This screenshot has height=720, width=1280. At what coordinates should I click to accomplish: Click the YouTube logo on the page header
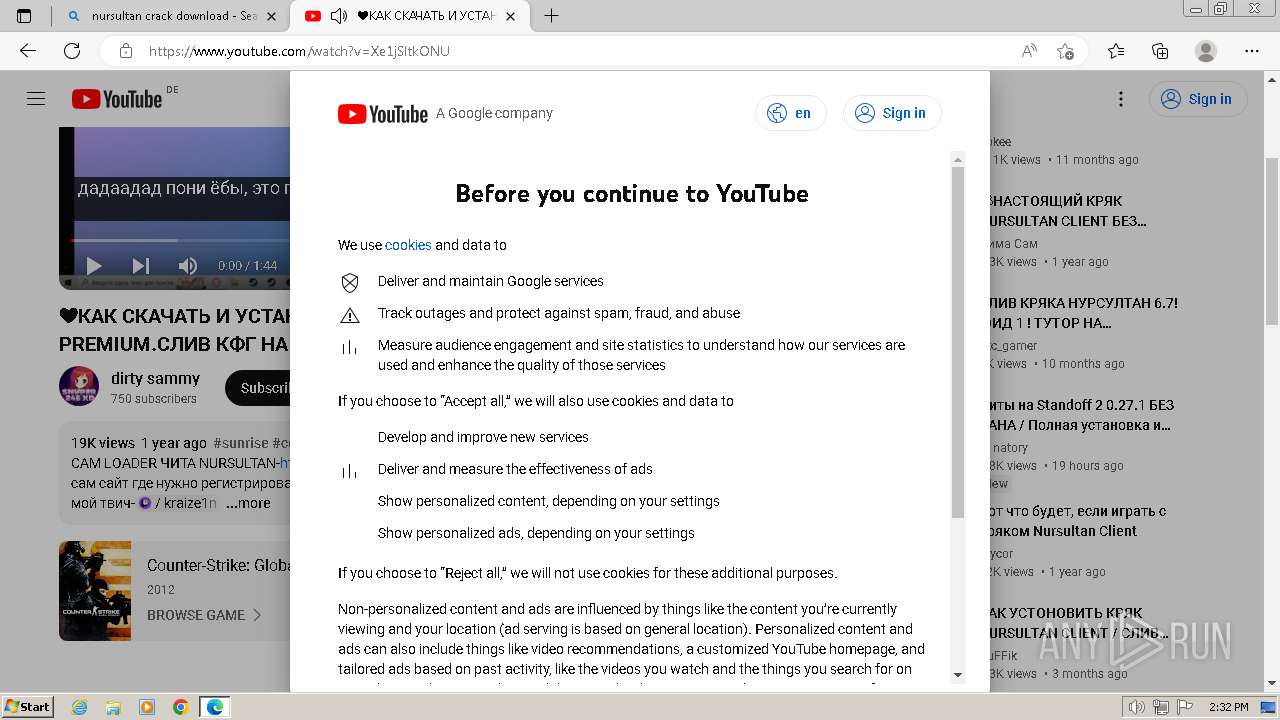[x=117, y=99]
